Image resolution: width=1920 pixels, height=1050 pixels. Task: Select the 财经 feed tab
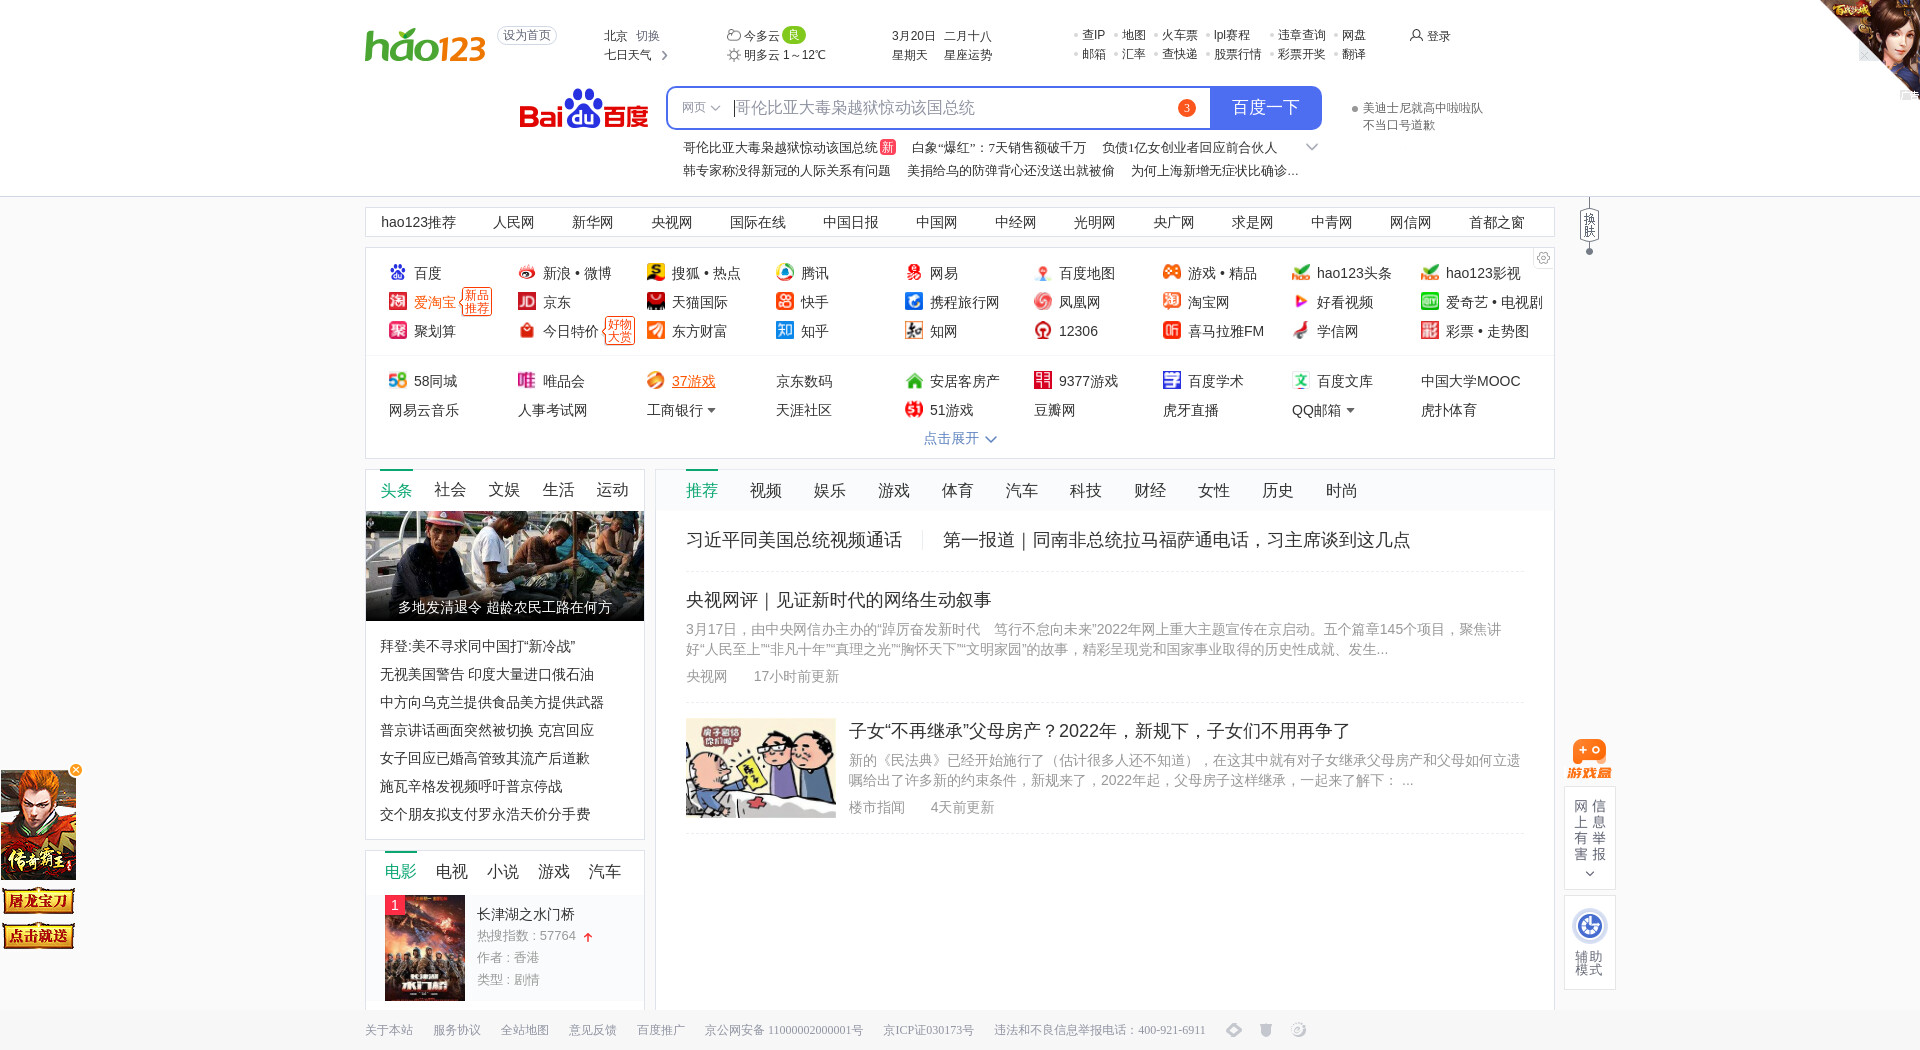[1150, 490]
